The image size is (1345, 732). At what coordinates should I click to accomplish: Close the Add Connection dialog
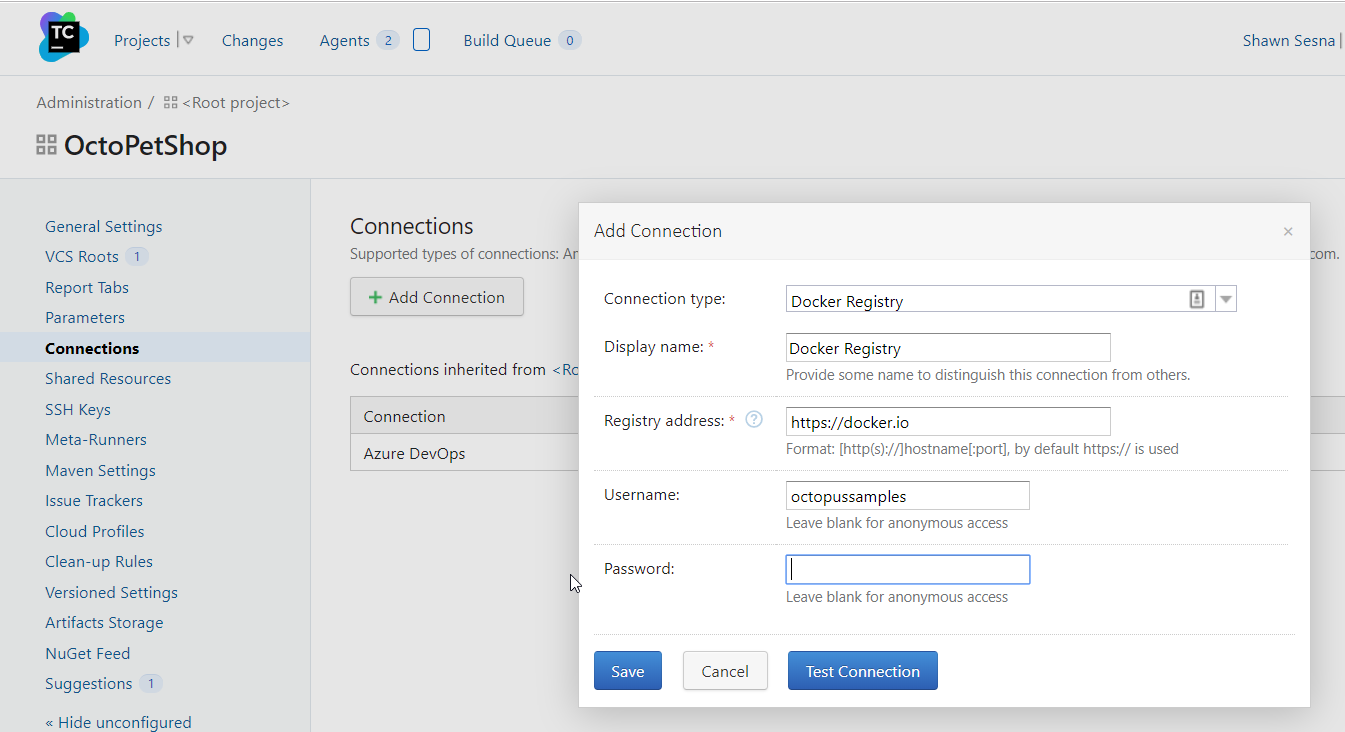[x=1288, y=232]
